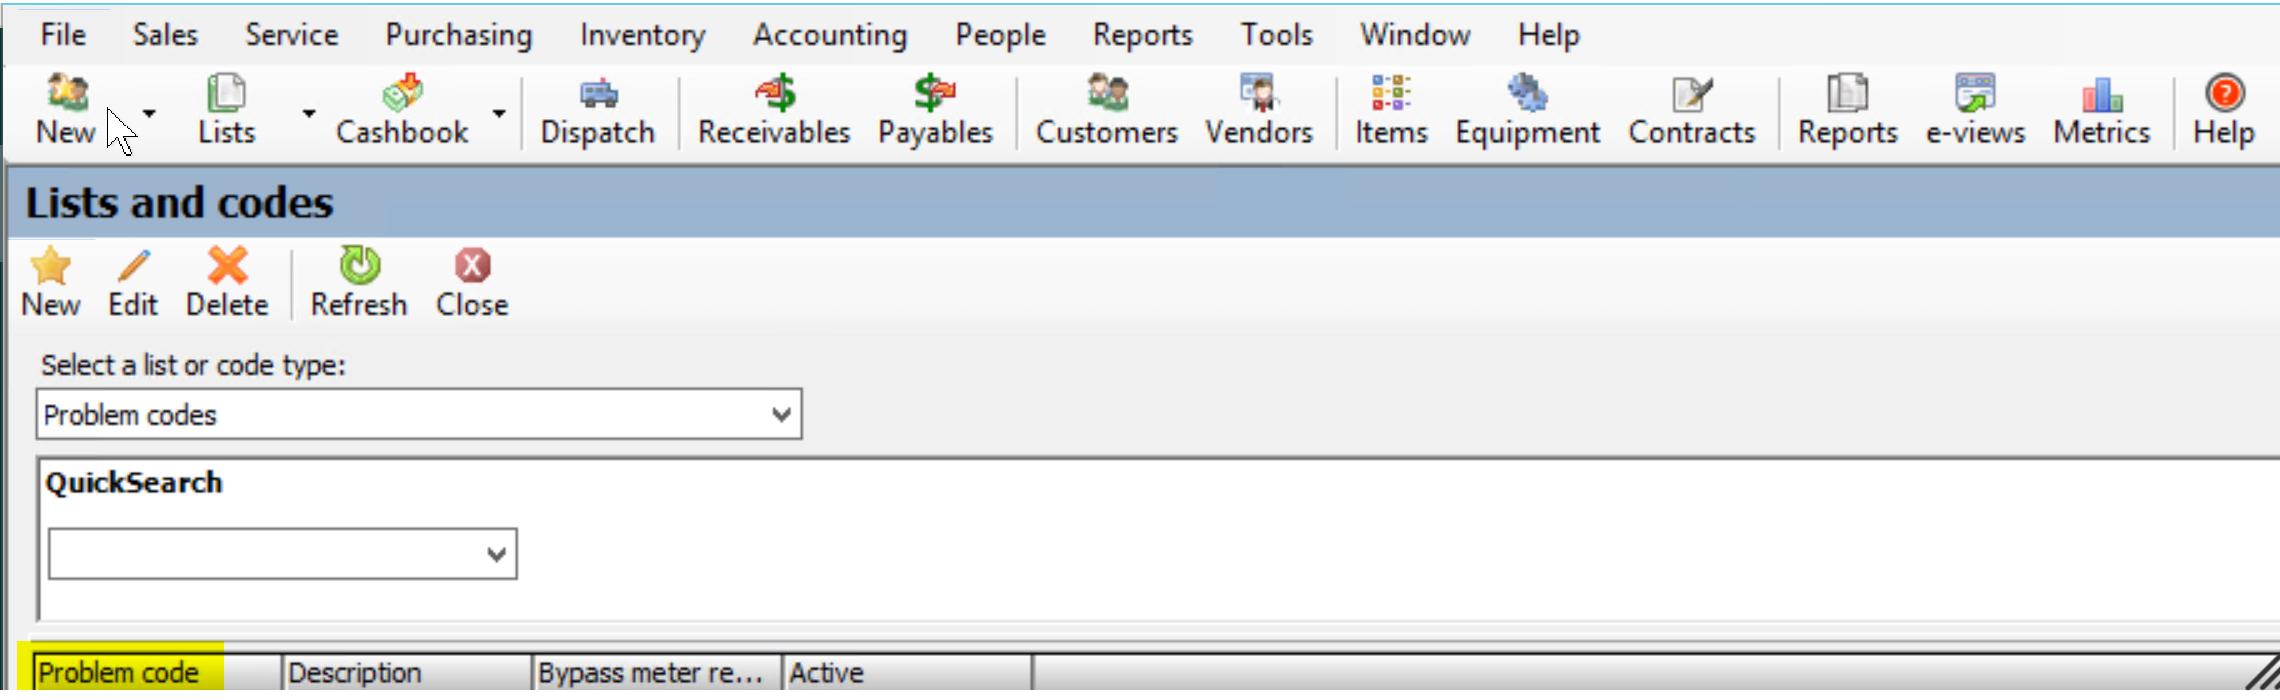The width and height of the screenshot is (2280, 700).
Task: Sort by Description column header
Action: tap(406, 673)
